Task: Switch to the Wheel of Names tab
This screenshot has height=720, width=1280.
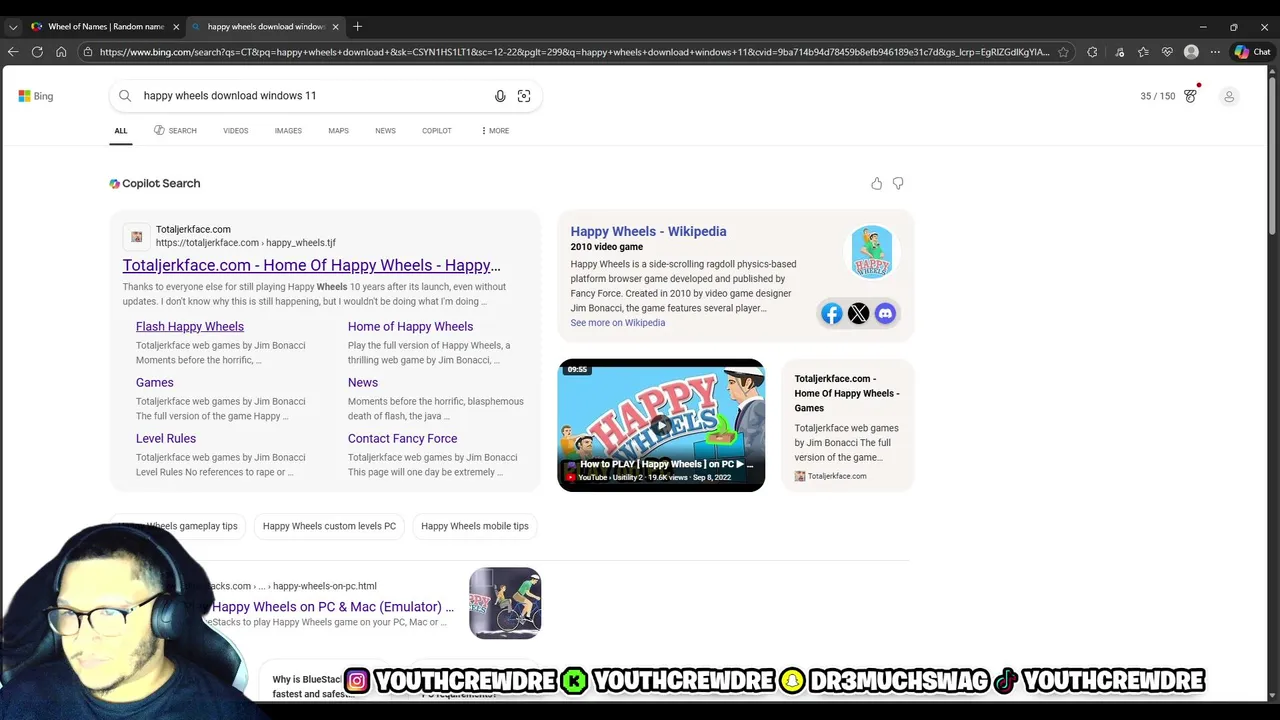Action: coord(104,27)
